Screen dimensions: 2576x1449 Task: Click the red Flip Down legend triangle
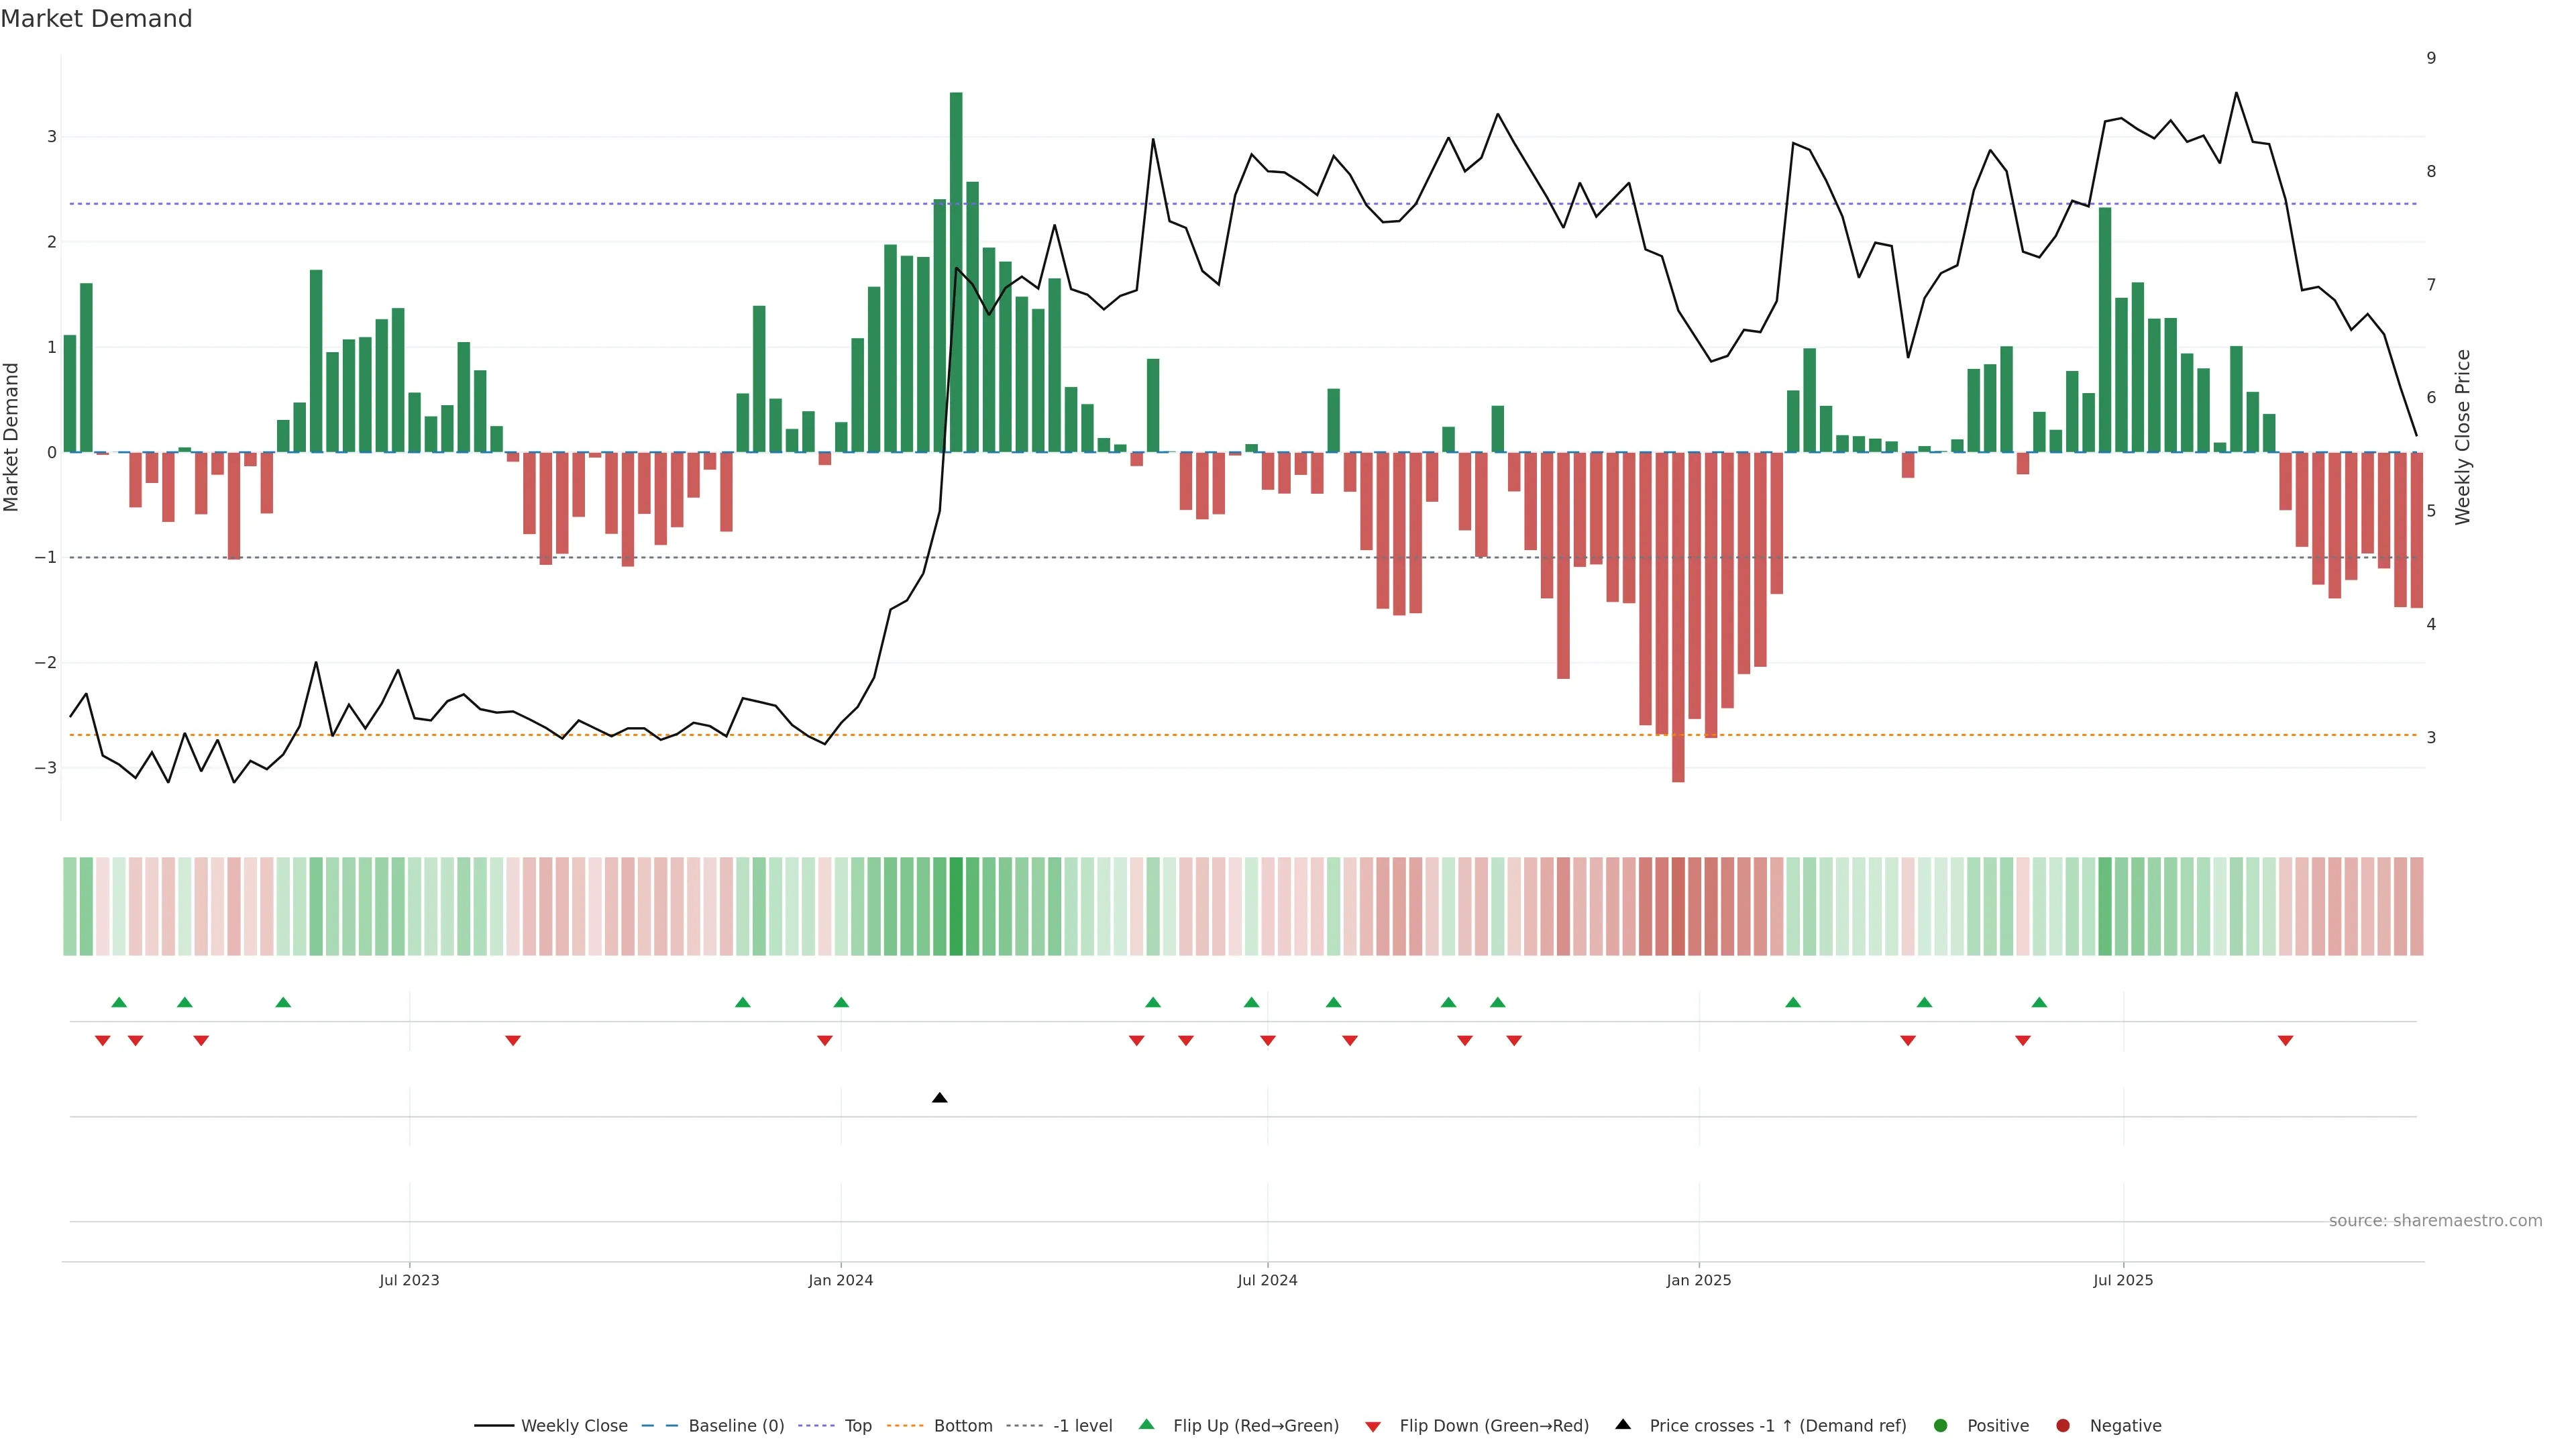(x=1373, y=1426)
